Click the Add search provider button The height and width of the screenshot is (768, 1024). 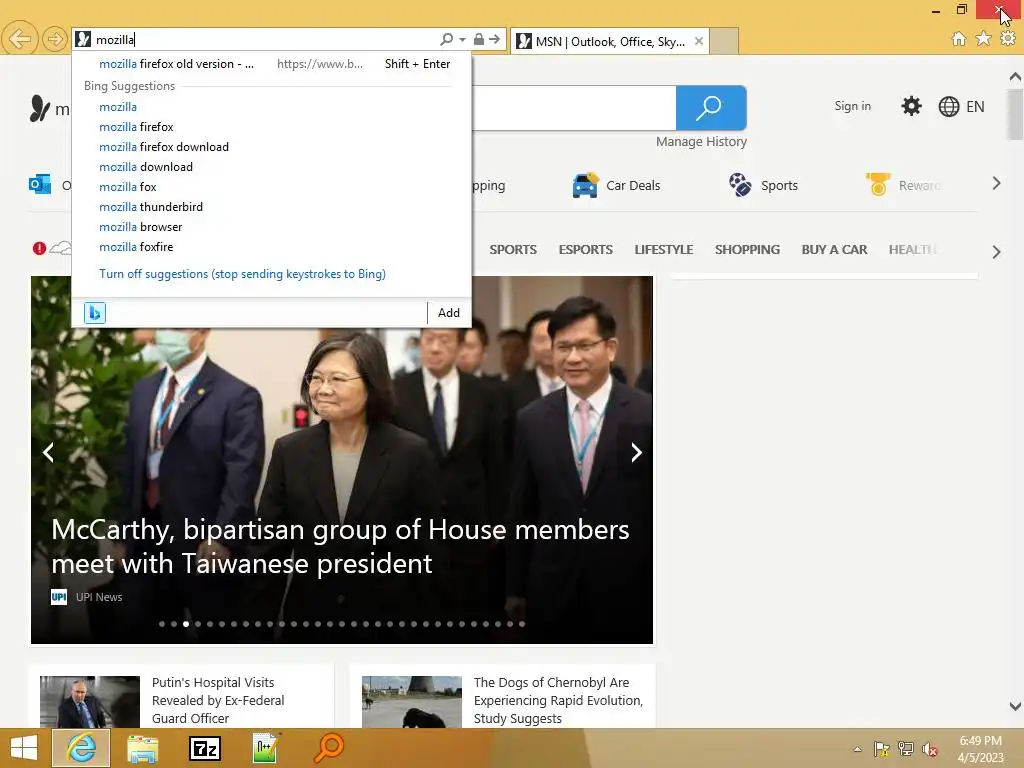coord(449,313)
